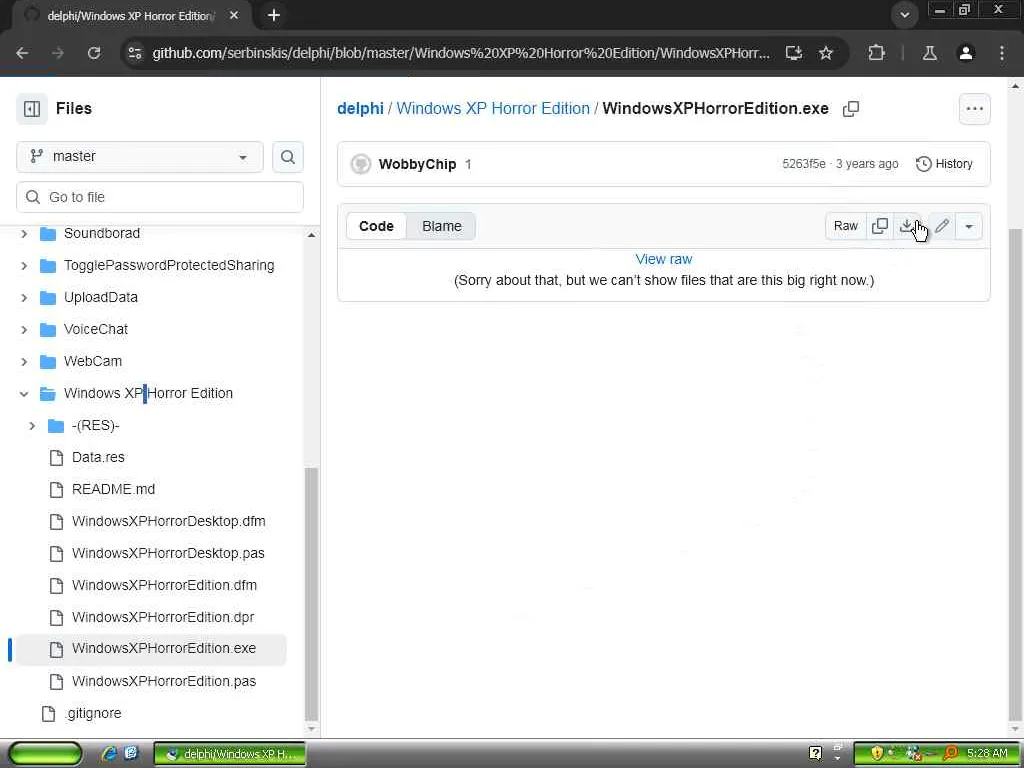This screenshot has width=1024, height=768.
Task: Click the help question mark tray icon
Action: point(815,754)
